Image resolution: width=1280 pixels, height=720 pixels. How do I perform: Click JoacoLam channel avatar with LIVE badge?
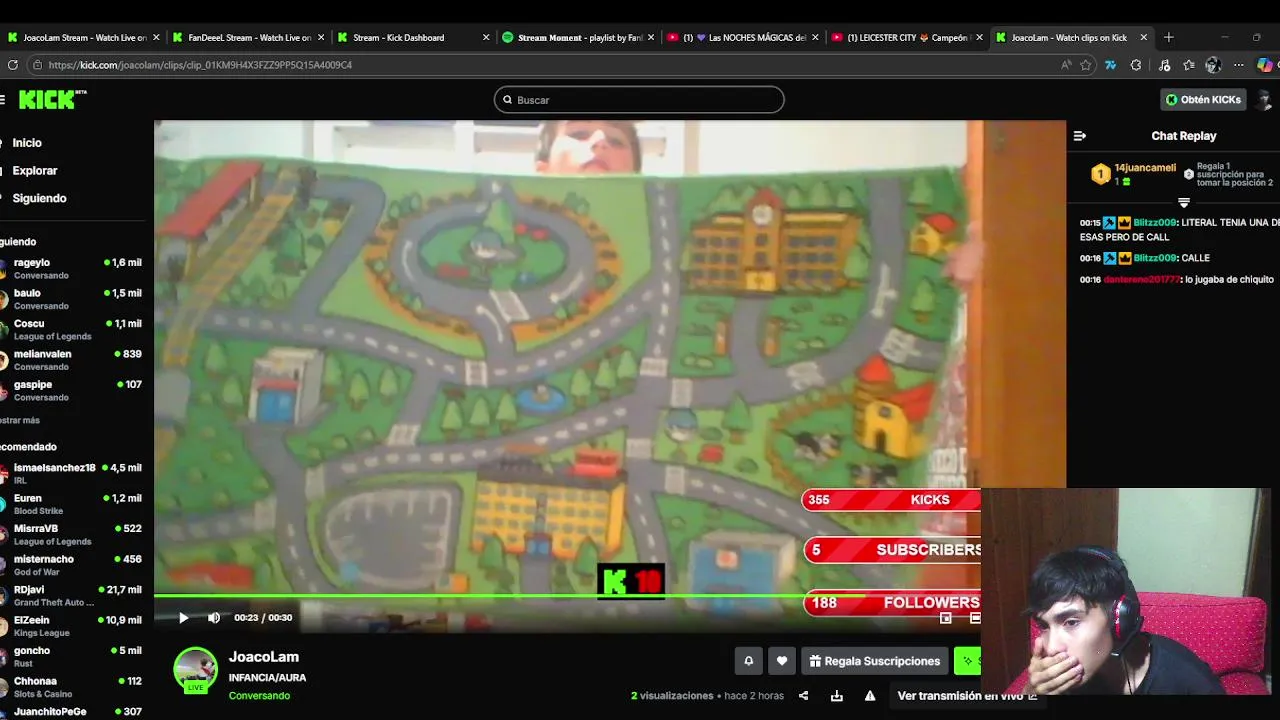point(195,671)
